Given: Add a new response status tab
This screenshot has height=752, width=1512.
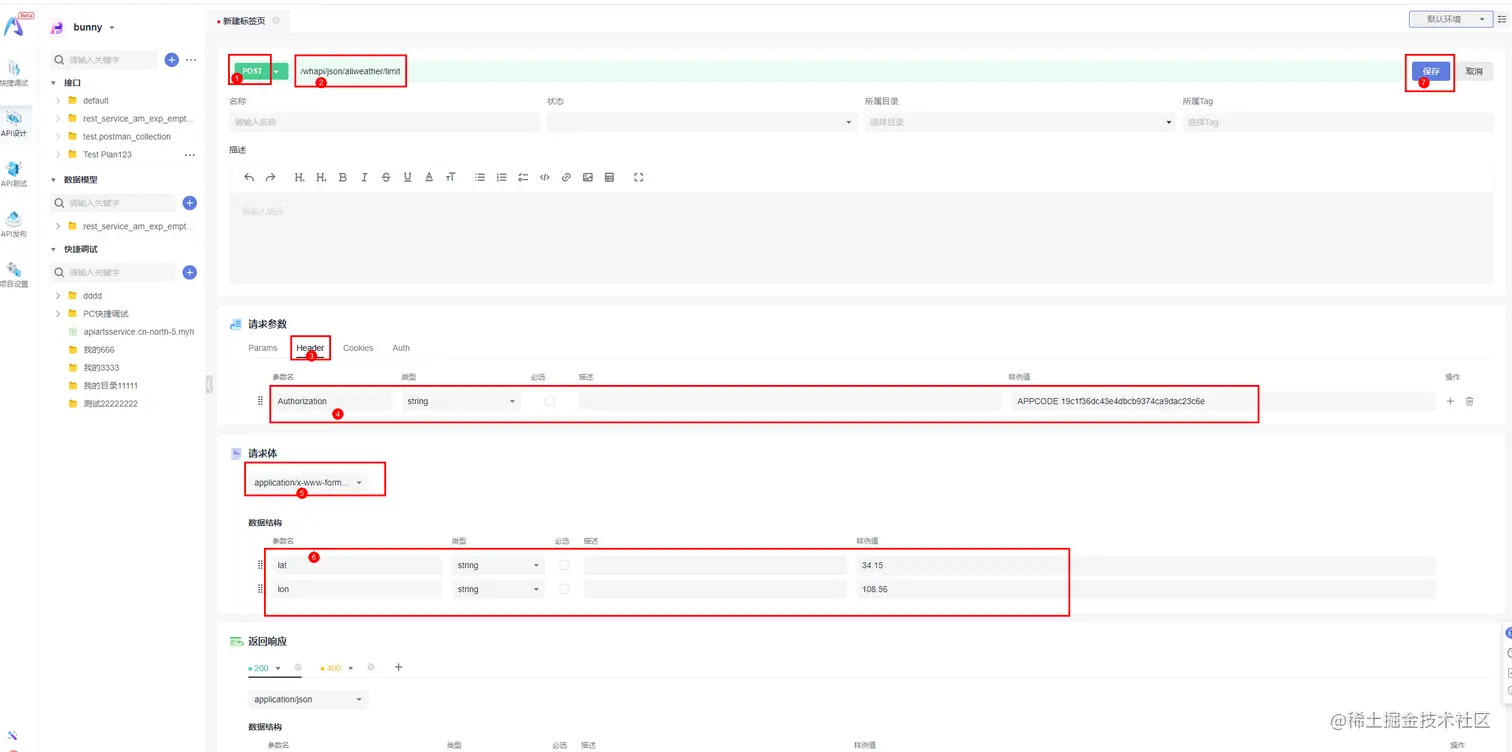Looking at the screenshot, I should 398,667.
